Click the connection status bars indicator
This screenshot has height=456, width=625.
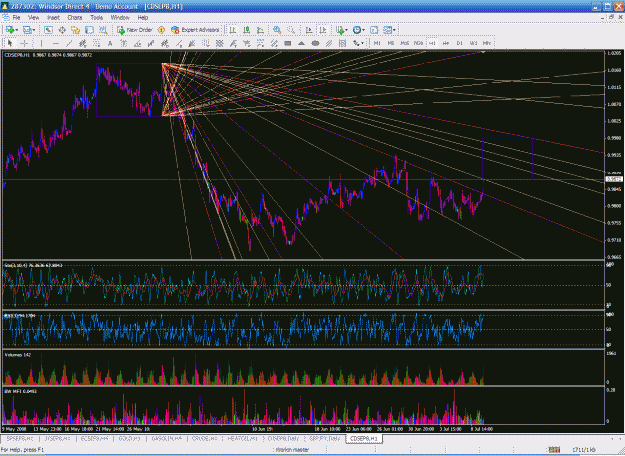pyautogui.click(x=554, y=450)
